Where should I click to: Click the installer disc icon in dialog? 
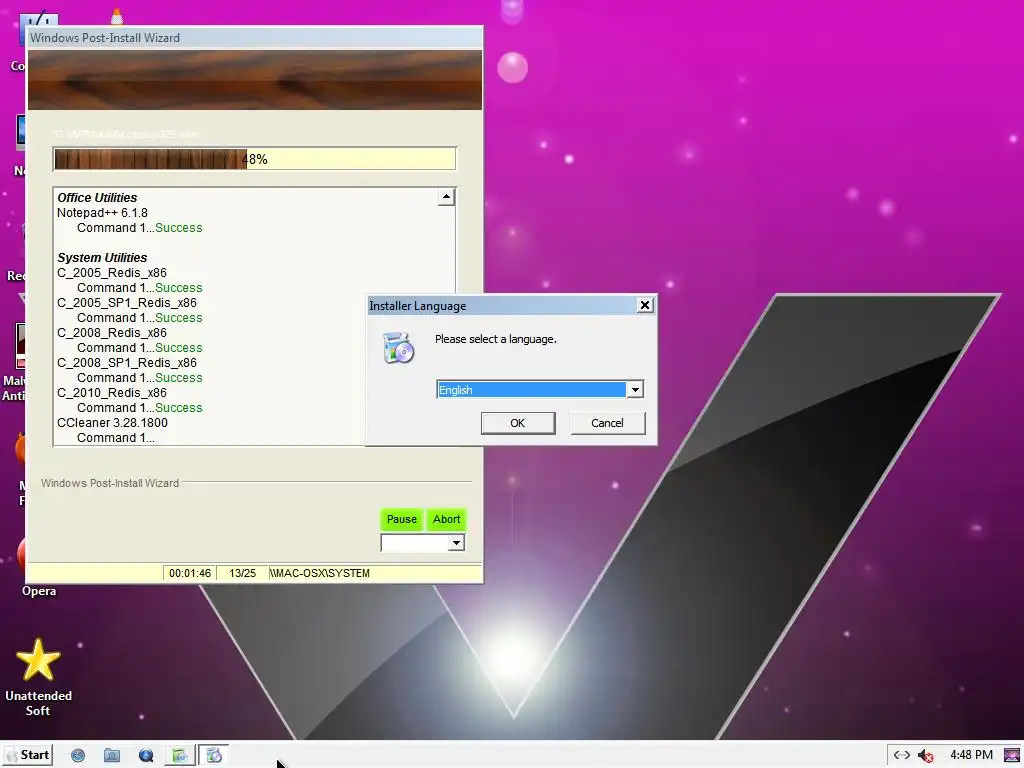coord(398,347)
